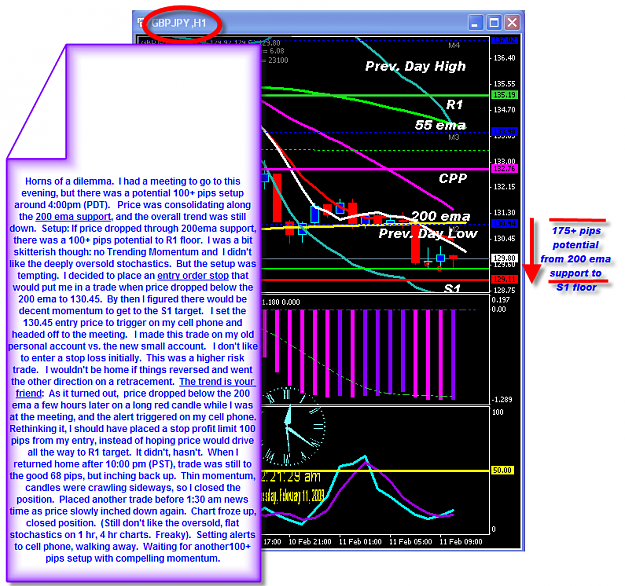Image resolution: width=625 pixels, height=586 pixels.
Task: Click the 131.30 price axis value
Action: click(x=504, y=212)
